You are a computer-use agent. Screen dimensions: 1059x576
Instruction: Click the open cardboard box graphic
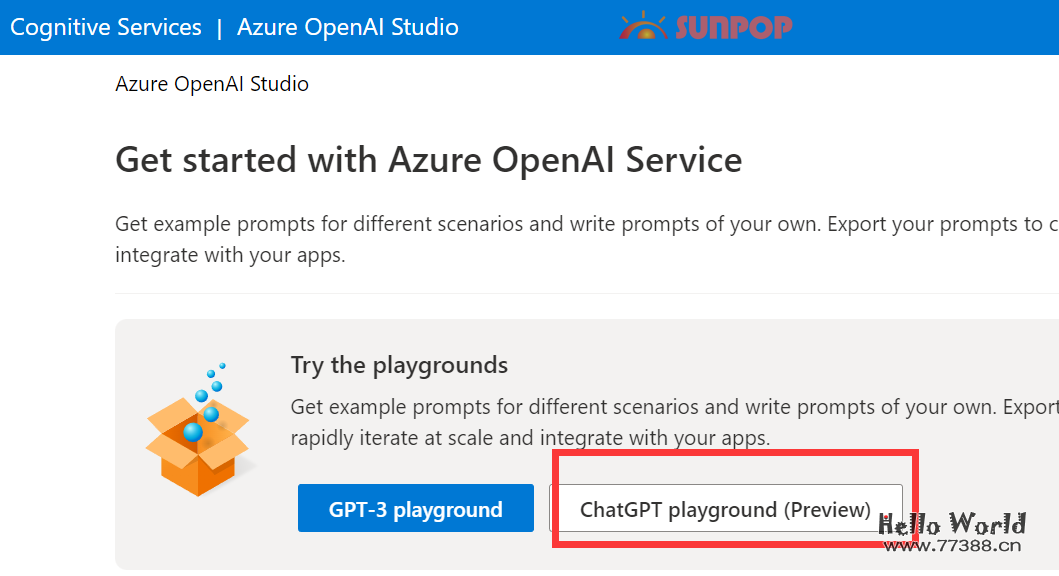coord(197,460)
